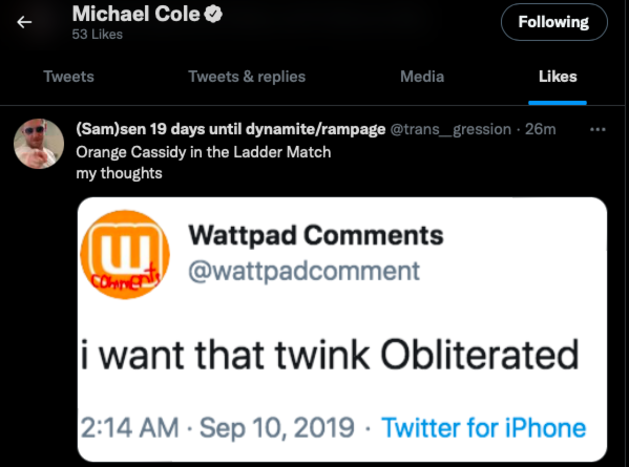Click the "Orange Cassidy in the Ladder Match" text

(203, 152)
